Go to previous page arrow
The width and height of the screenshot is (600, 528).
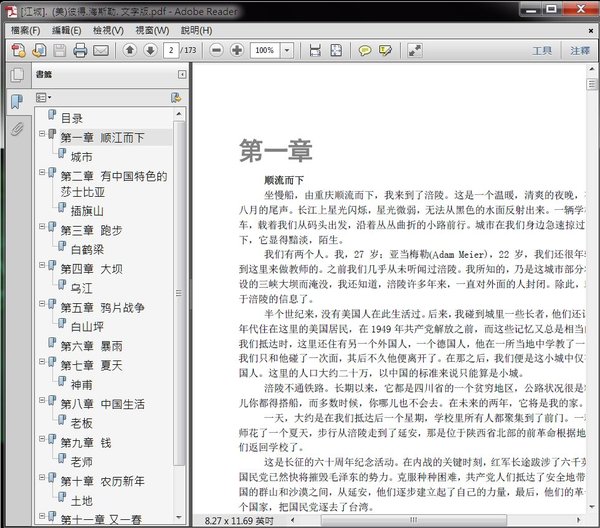coord(130,50)
